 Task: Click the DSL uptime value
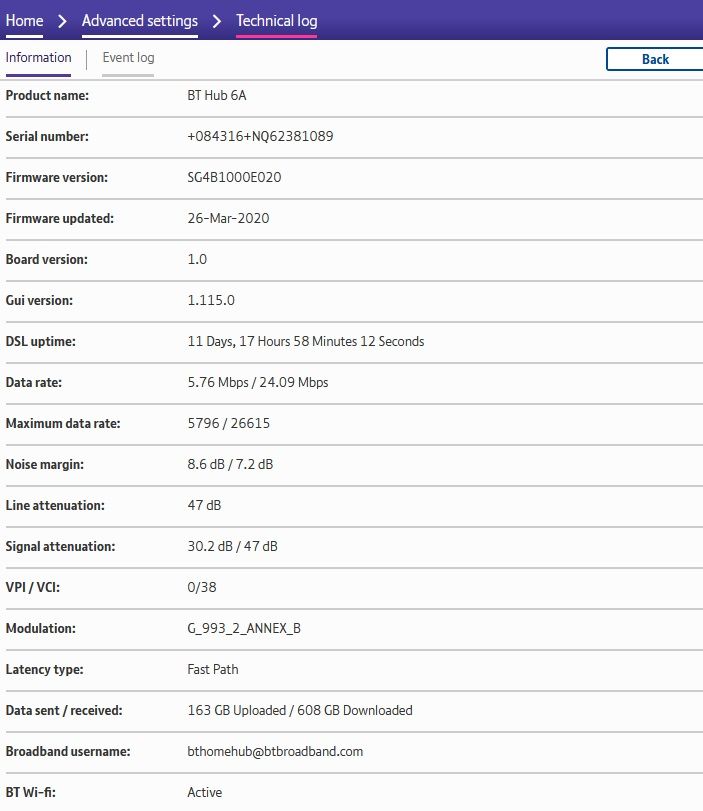(x=305, y=341)
